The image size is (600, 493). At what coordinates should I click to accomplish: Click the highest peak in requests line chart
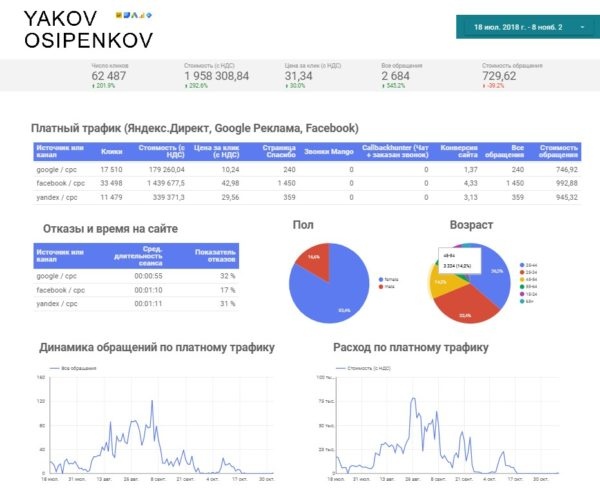pyautogui.click(x=152, y=401)
